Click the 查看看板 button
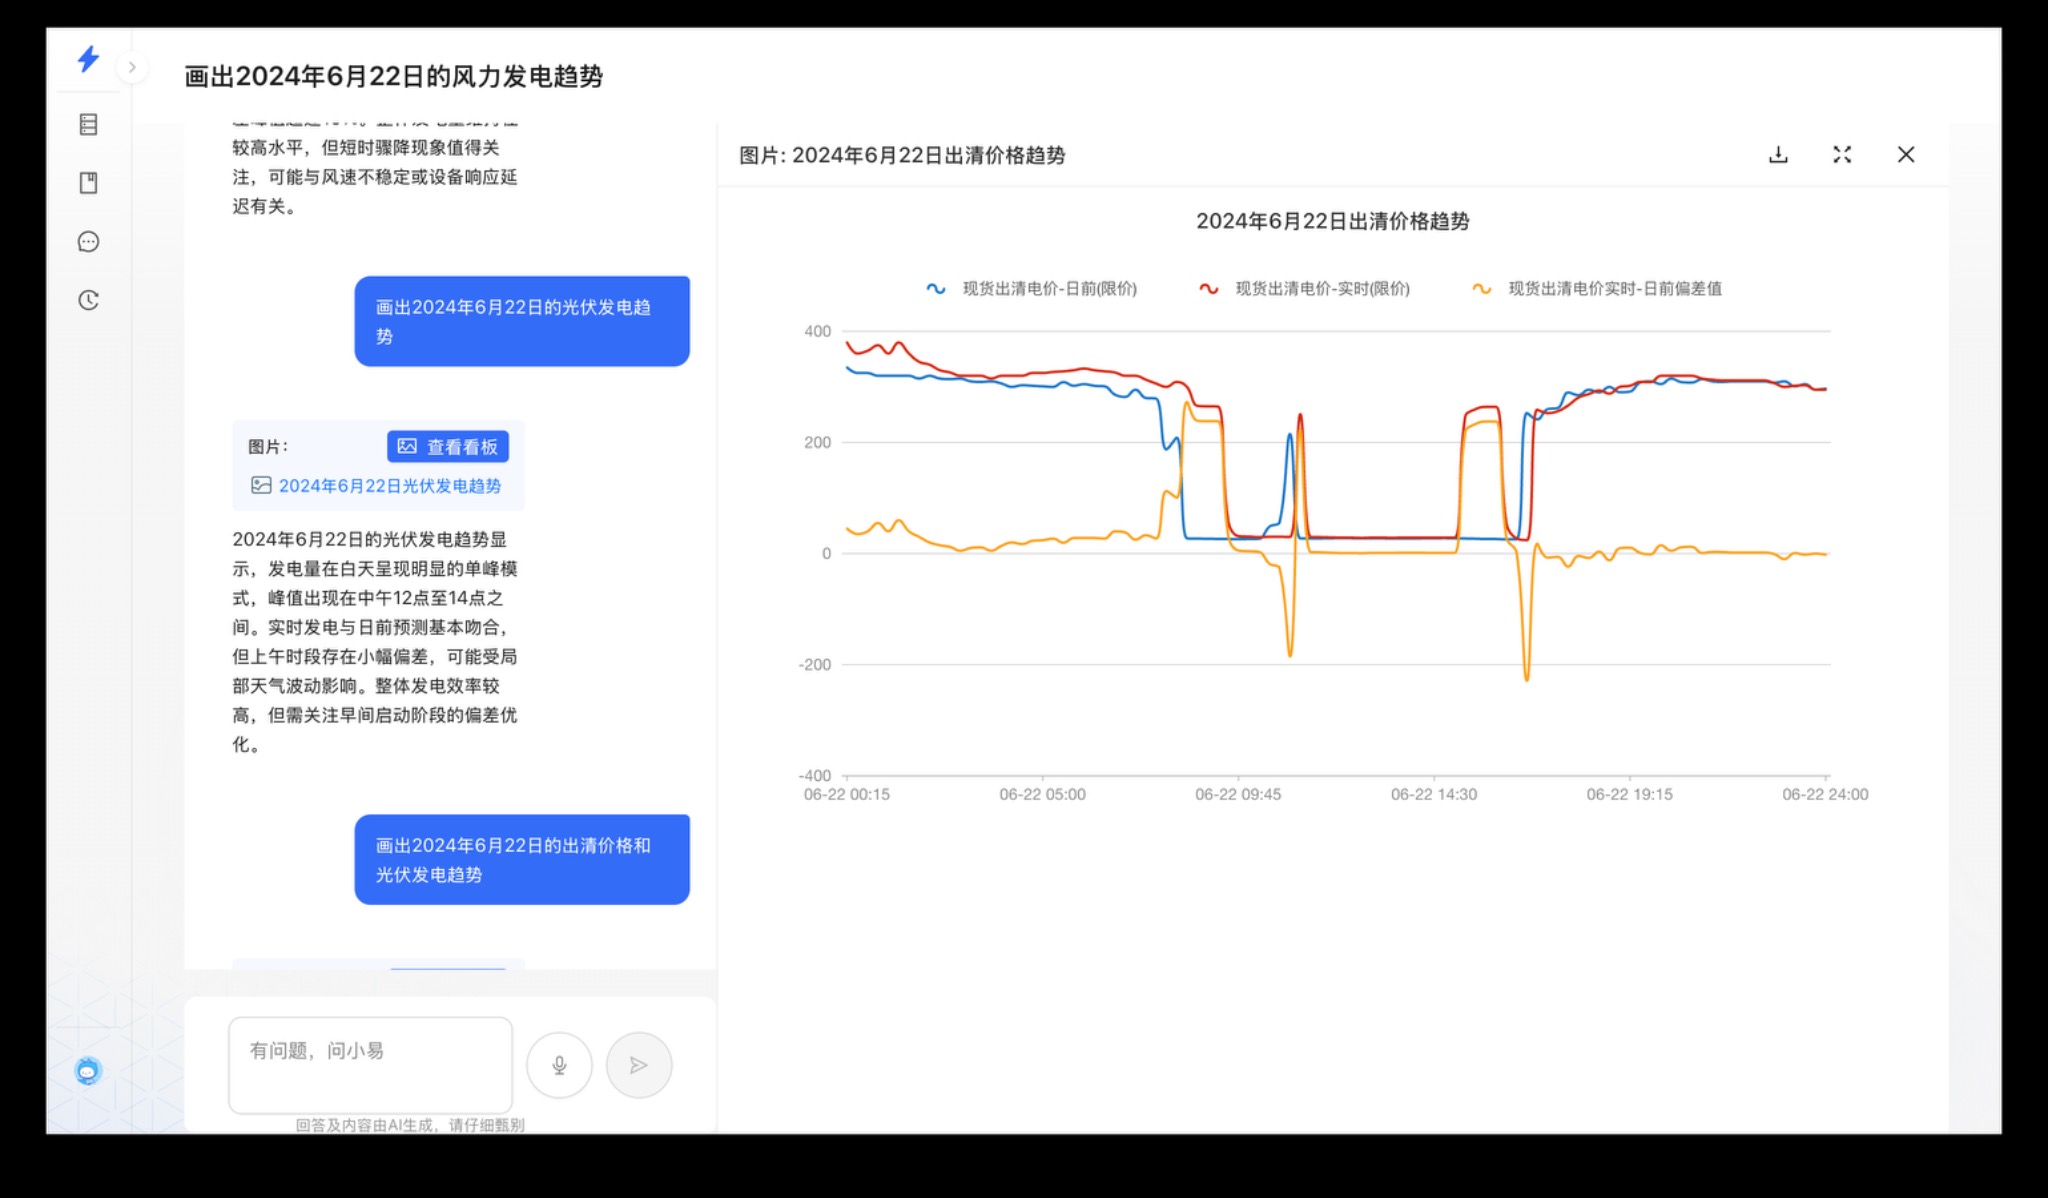Viewport: 2048px width, 1198px height. coord(448,447)
